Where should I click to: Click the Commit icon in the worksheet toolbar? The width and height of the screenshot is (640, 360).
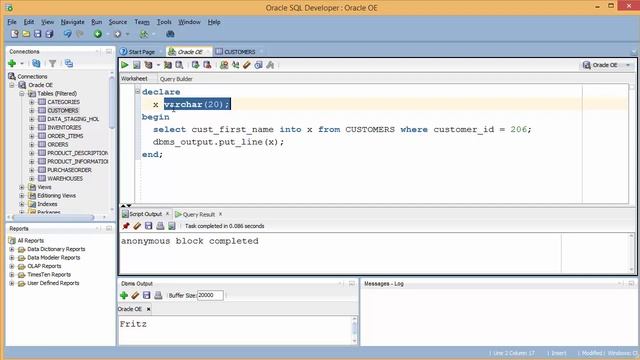[x=196, y=65]
